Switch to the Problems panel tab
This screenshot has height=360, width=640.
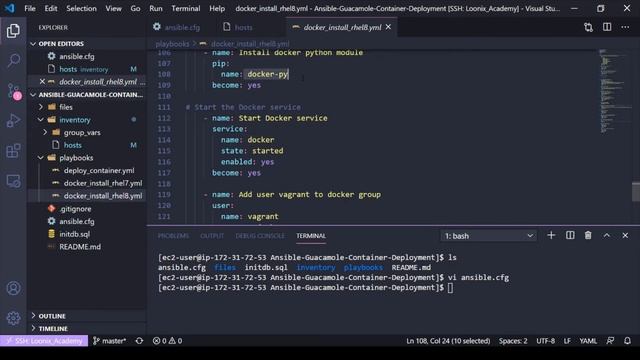[173, 236]
